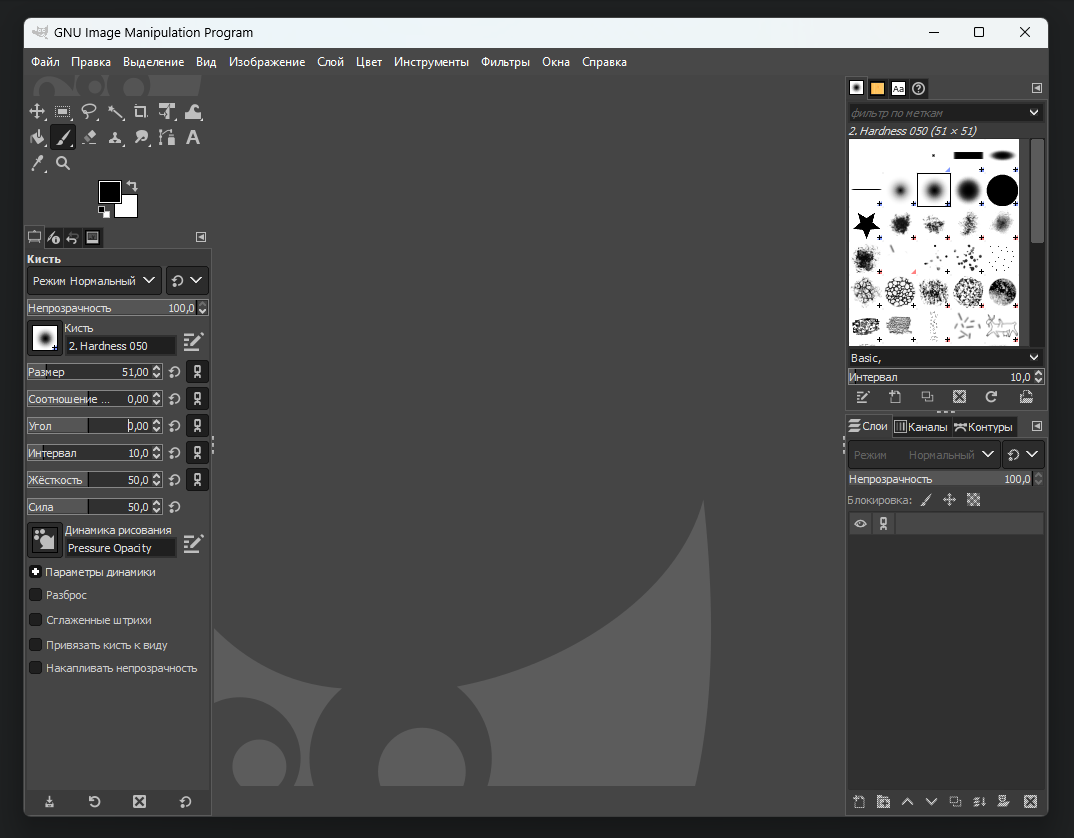Click the foreground color black swatch
The image size is (1074, 838).
(x=108, y=190)
